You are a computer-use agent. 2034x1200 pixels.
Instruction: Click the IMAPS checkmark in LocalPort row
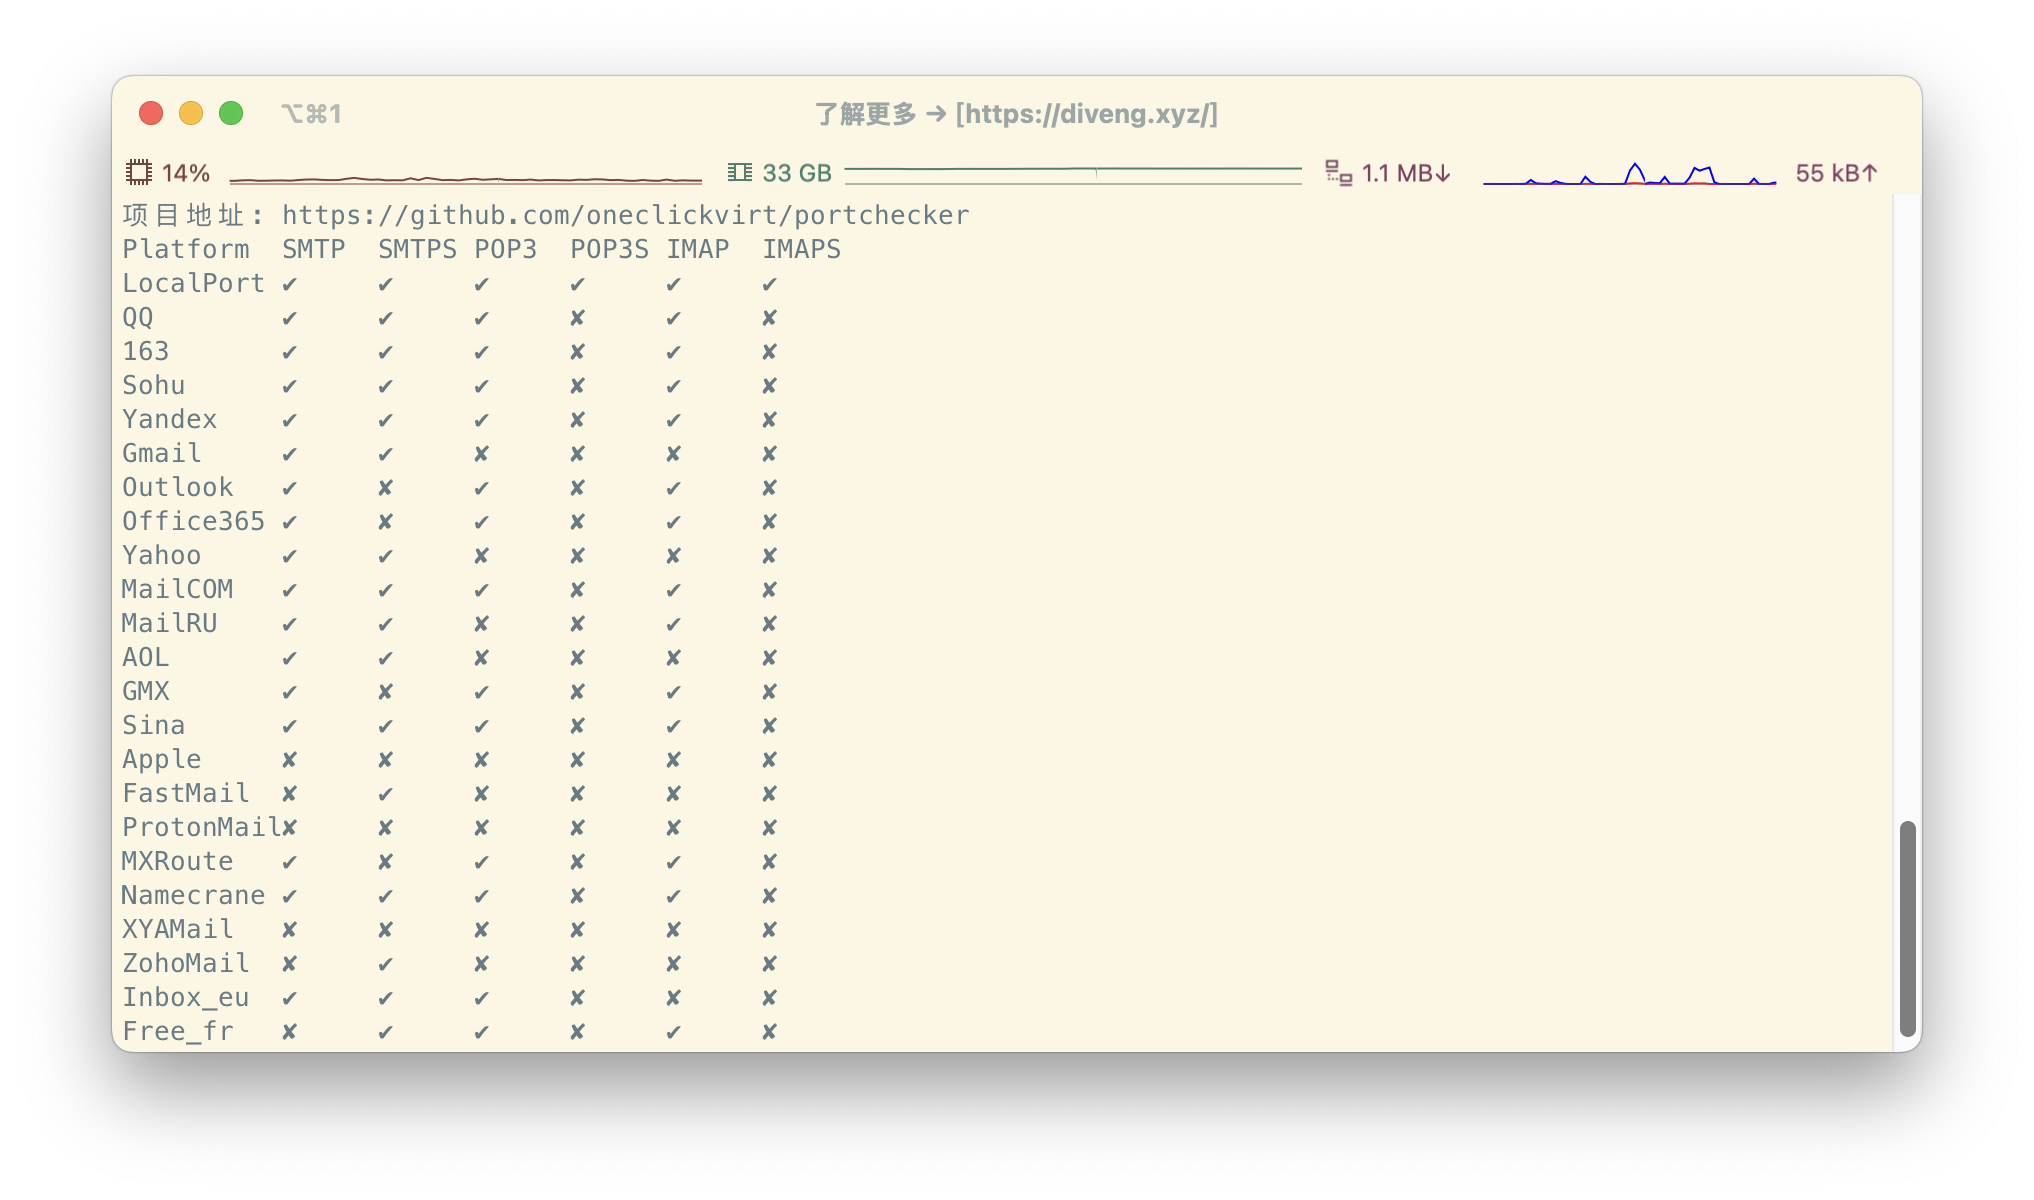(770, 285)
